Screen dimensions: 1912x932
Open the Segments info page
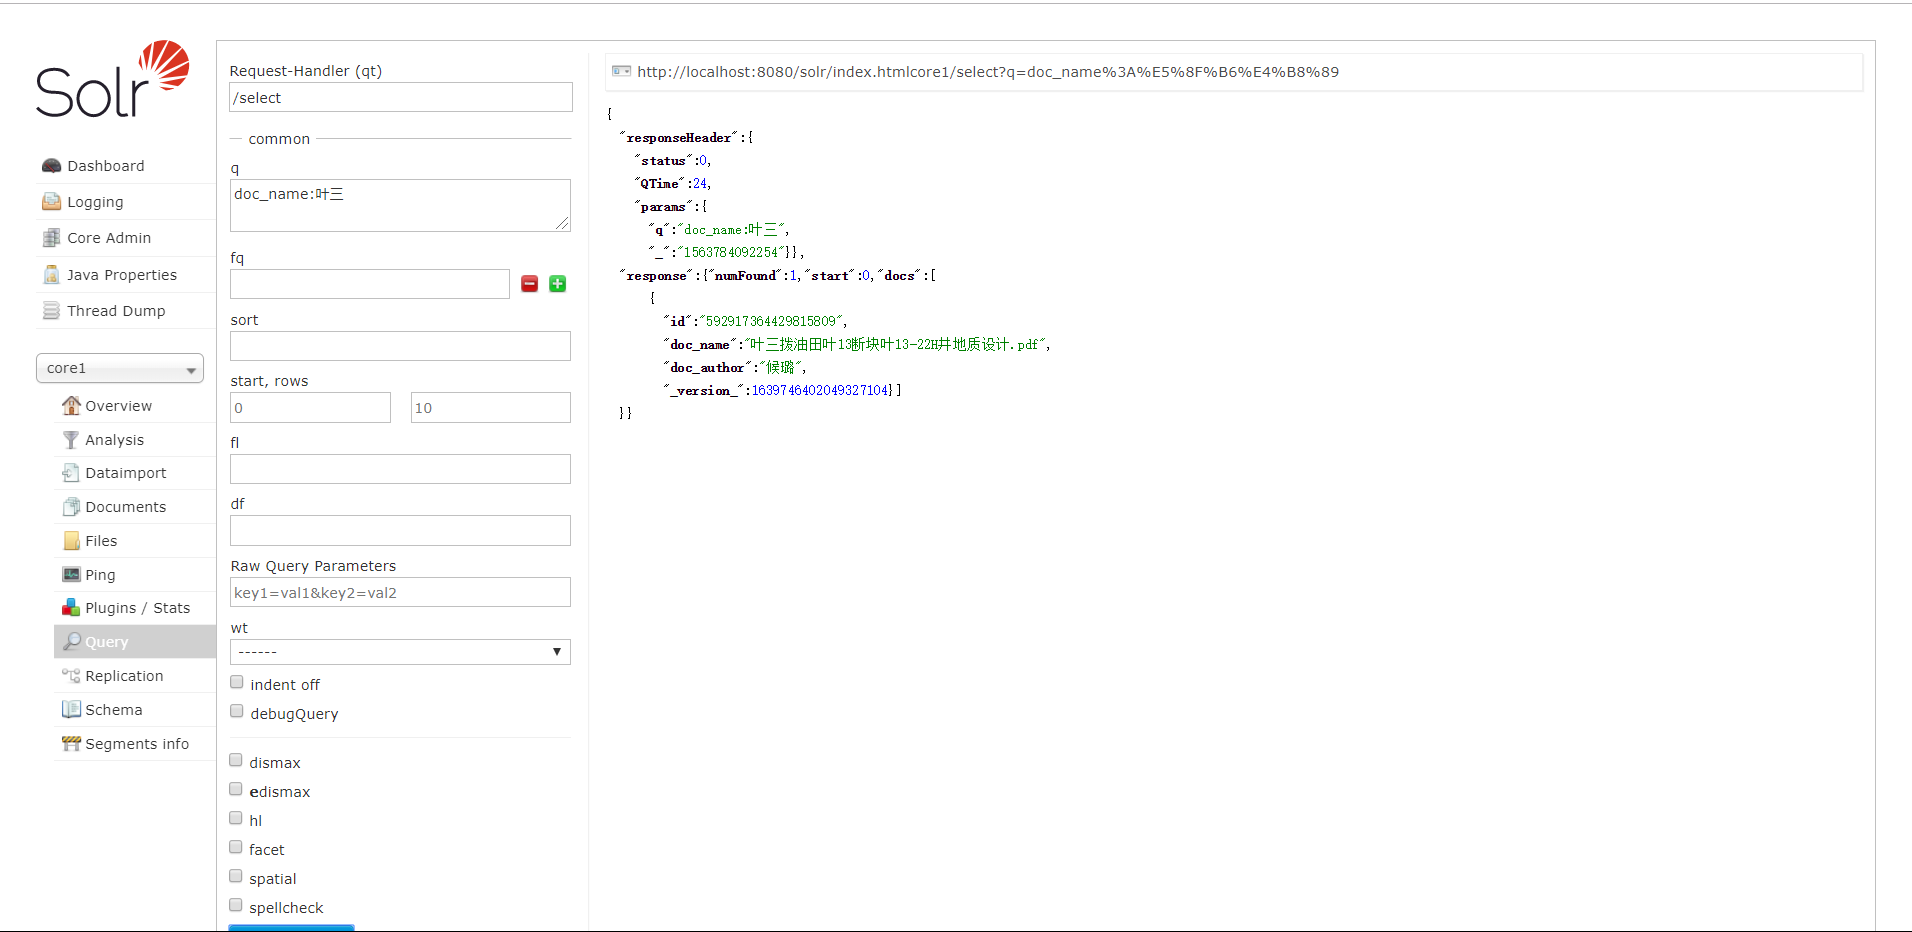click(137, 744)
